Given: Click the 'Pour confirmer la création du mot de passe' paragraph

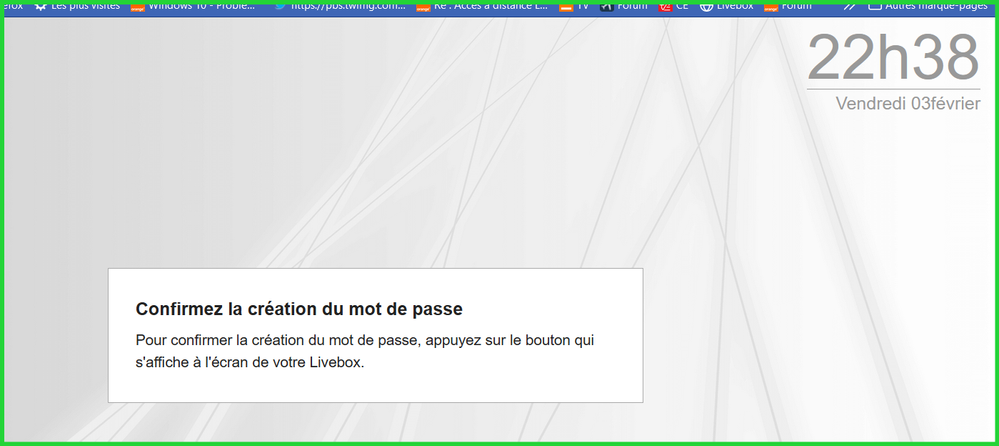Looking at the screenshot, I should [x=365, y=351].
